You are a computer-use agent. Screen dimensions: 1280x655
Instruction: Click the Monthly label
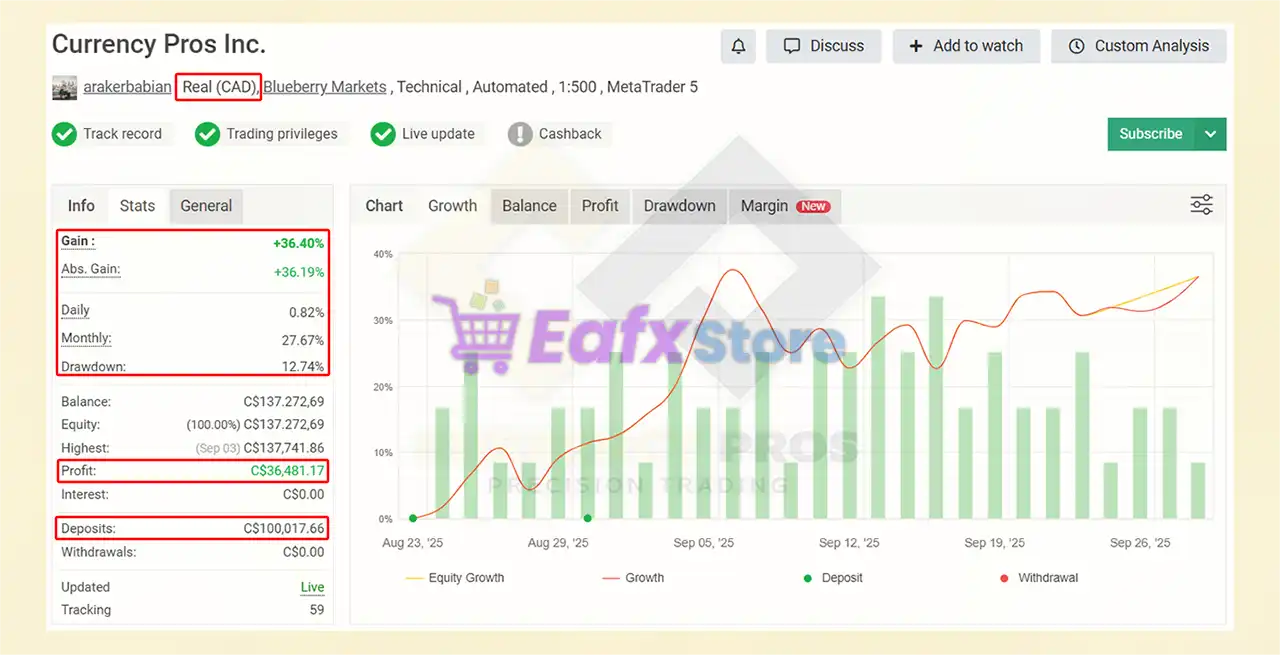click(86, 338)
